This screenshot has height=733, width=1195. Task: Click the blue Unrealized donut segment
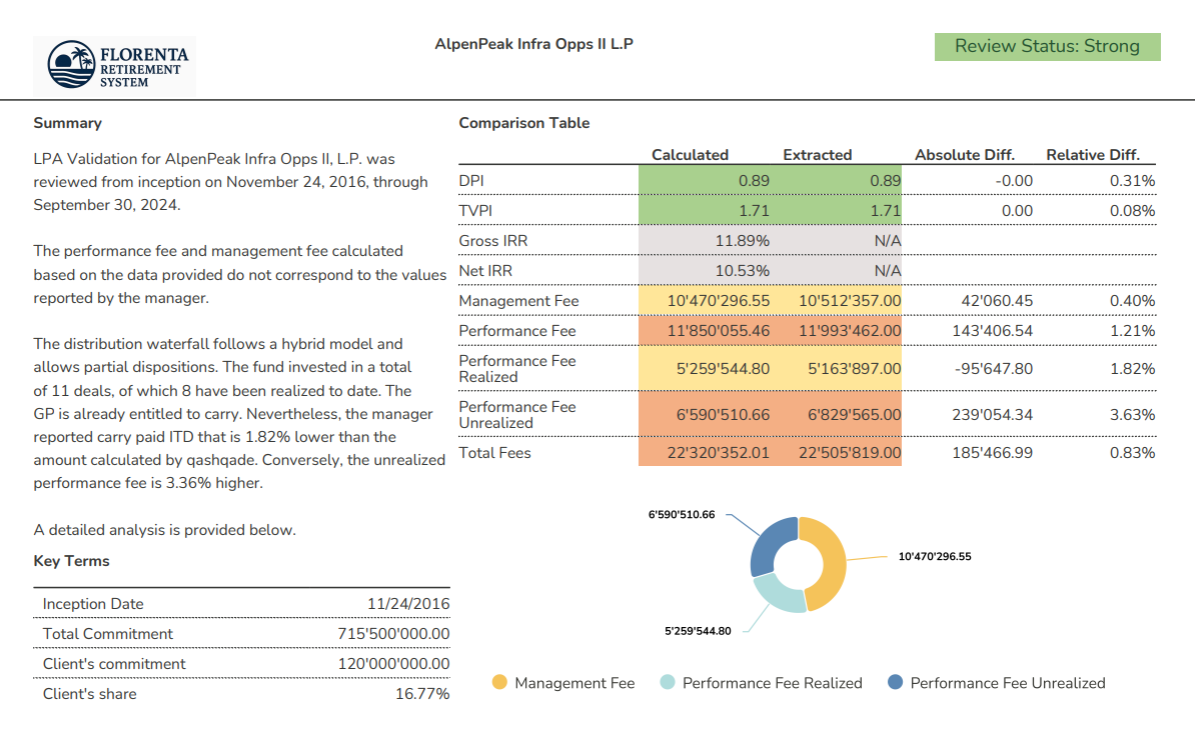click(x=768, y=545)
